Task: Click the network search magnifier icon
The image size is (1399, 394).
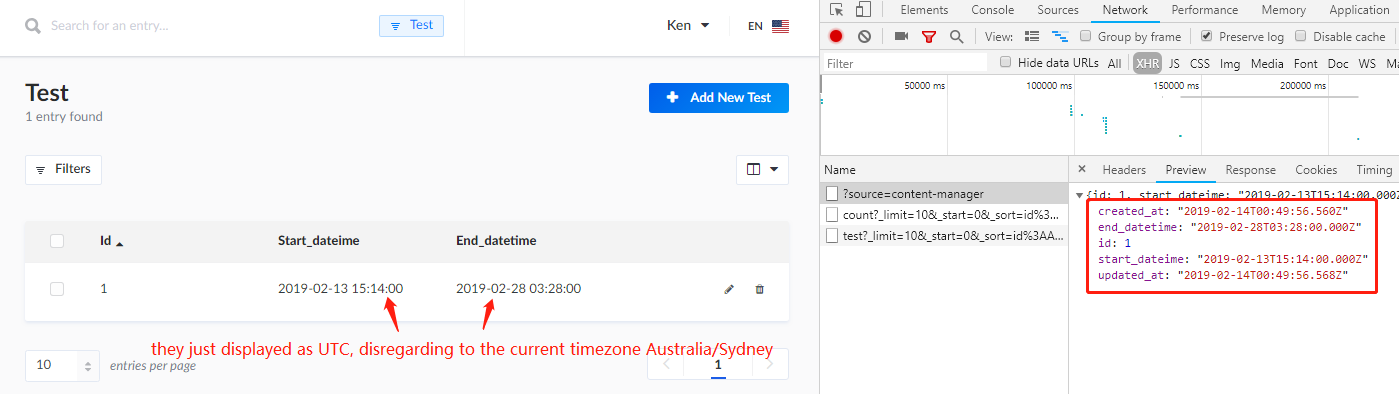Action: point(956,36)
